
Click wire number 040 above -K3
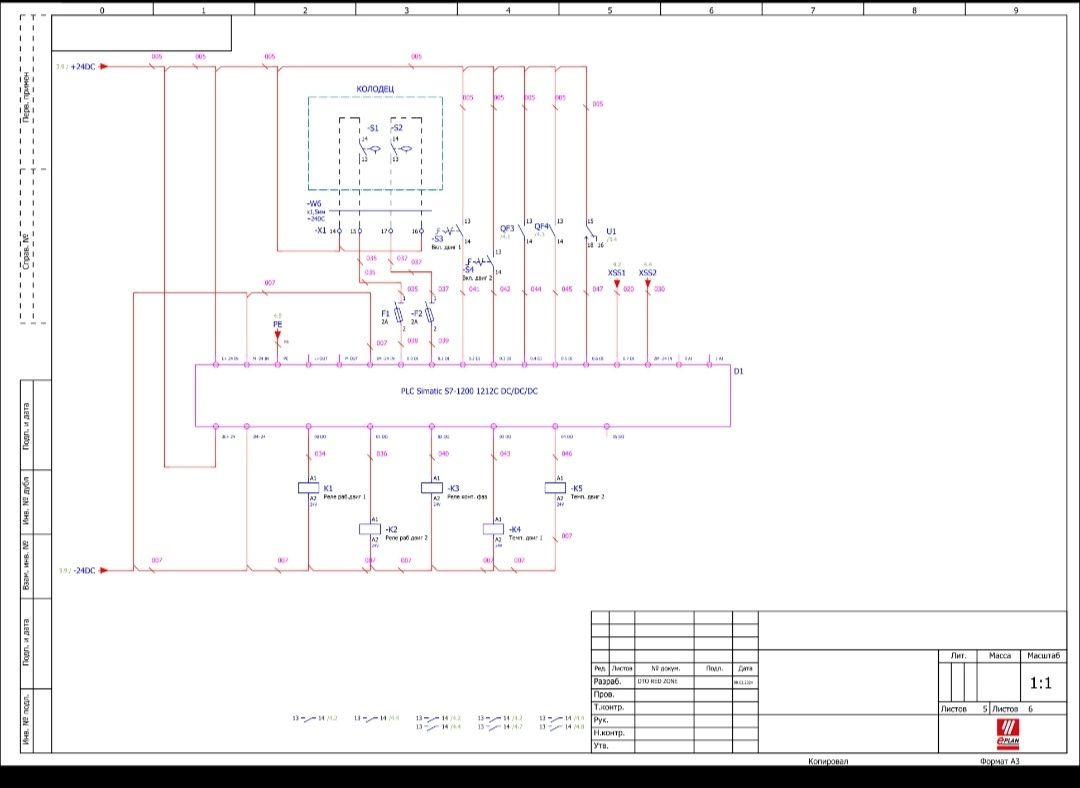click(x=443, y=454)
